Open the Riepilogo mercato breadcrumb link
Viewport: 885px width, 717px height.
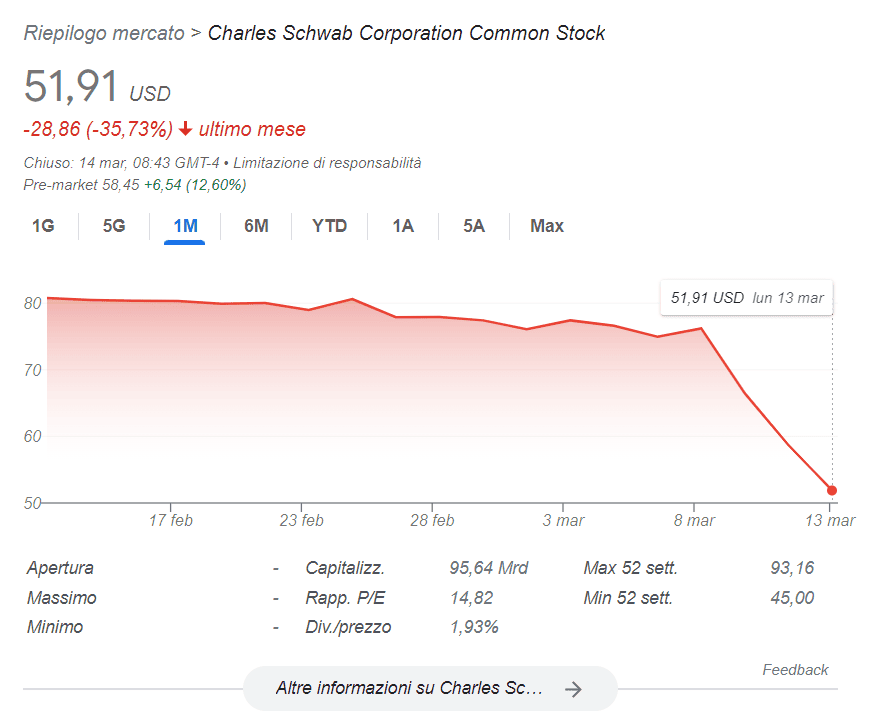point(103,32)
